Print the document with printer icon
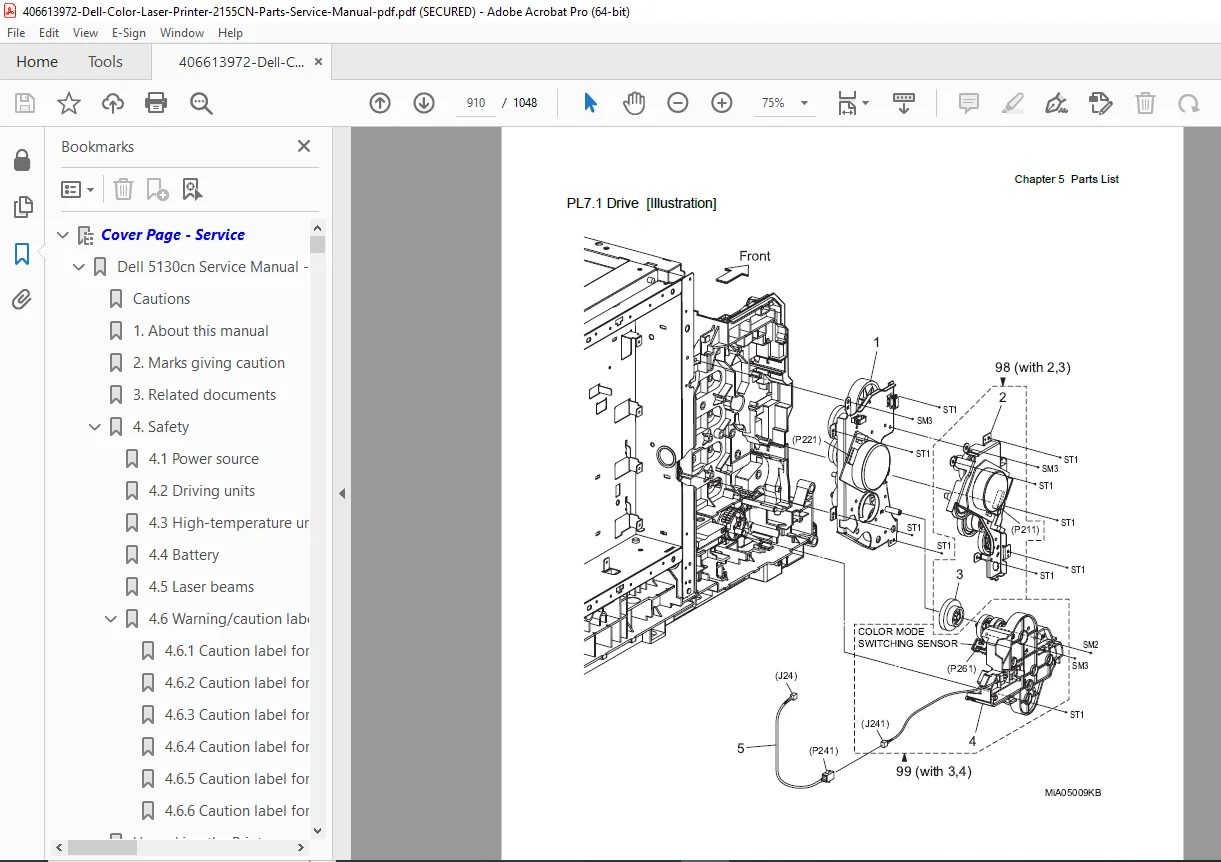Viewport: 1221px width, 862px height. click(x=156, y=103)
